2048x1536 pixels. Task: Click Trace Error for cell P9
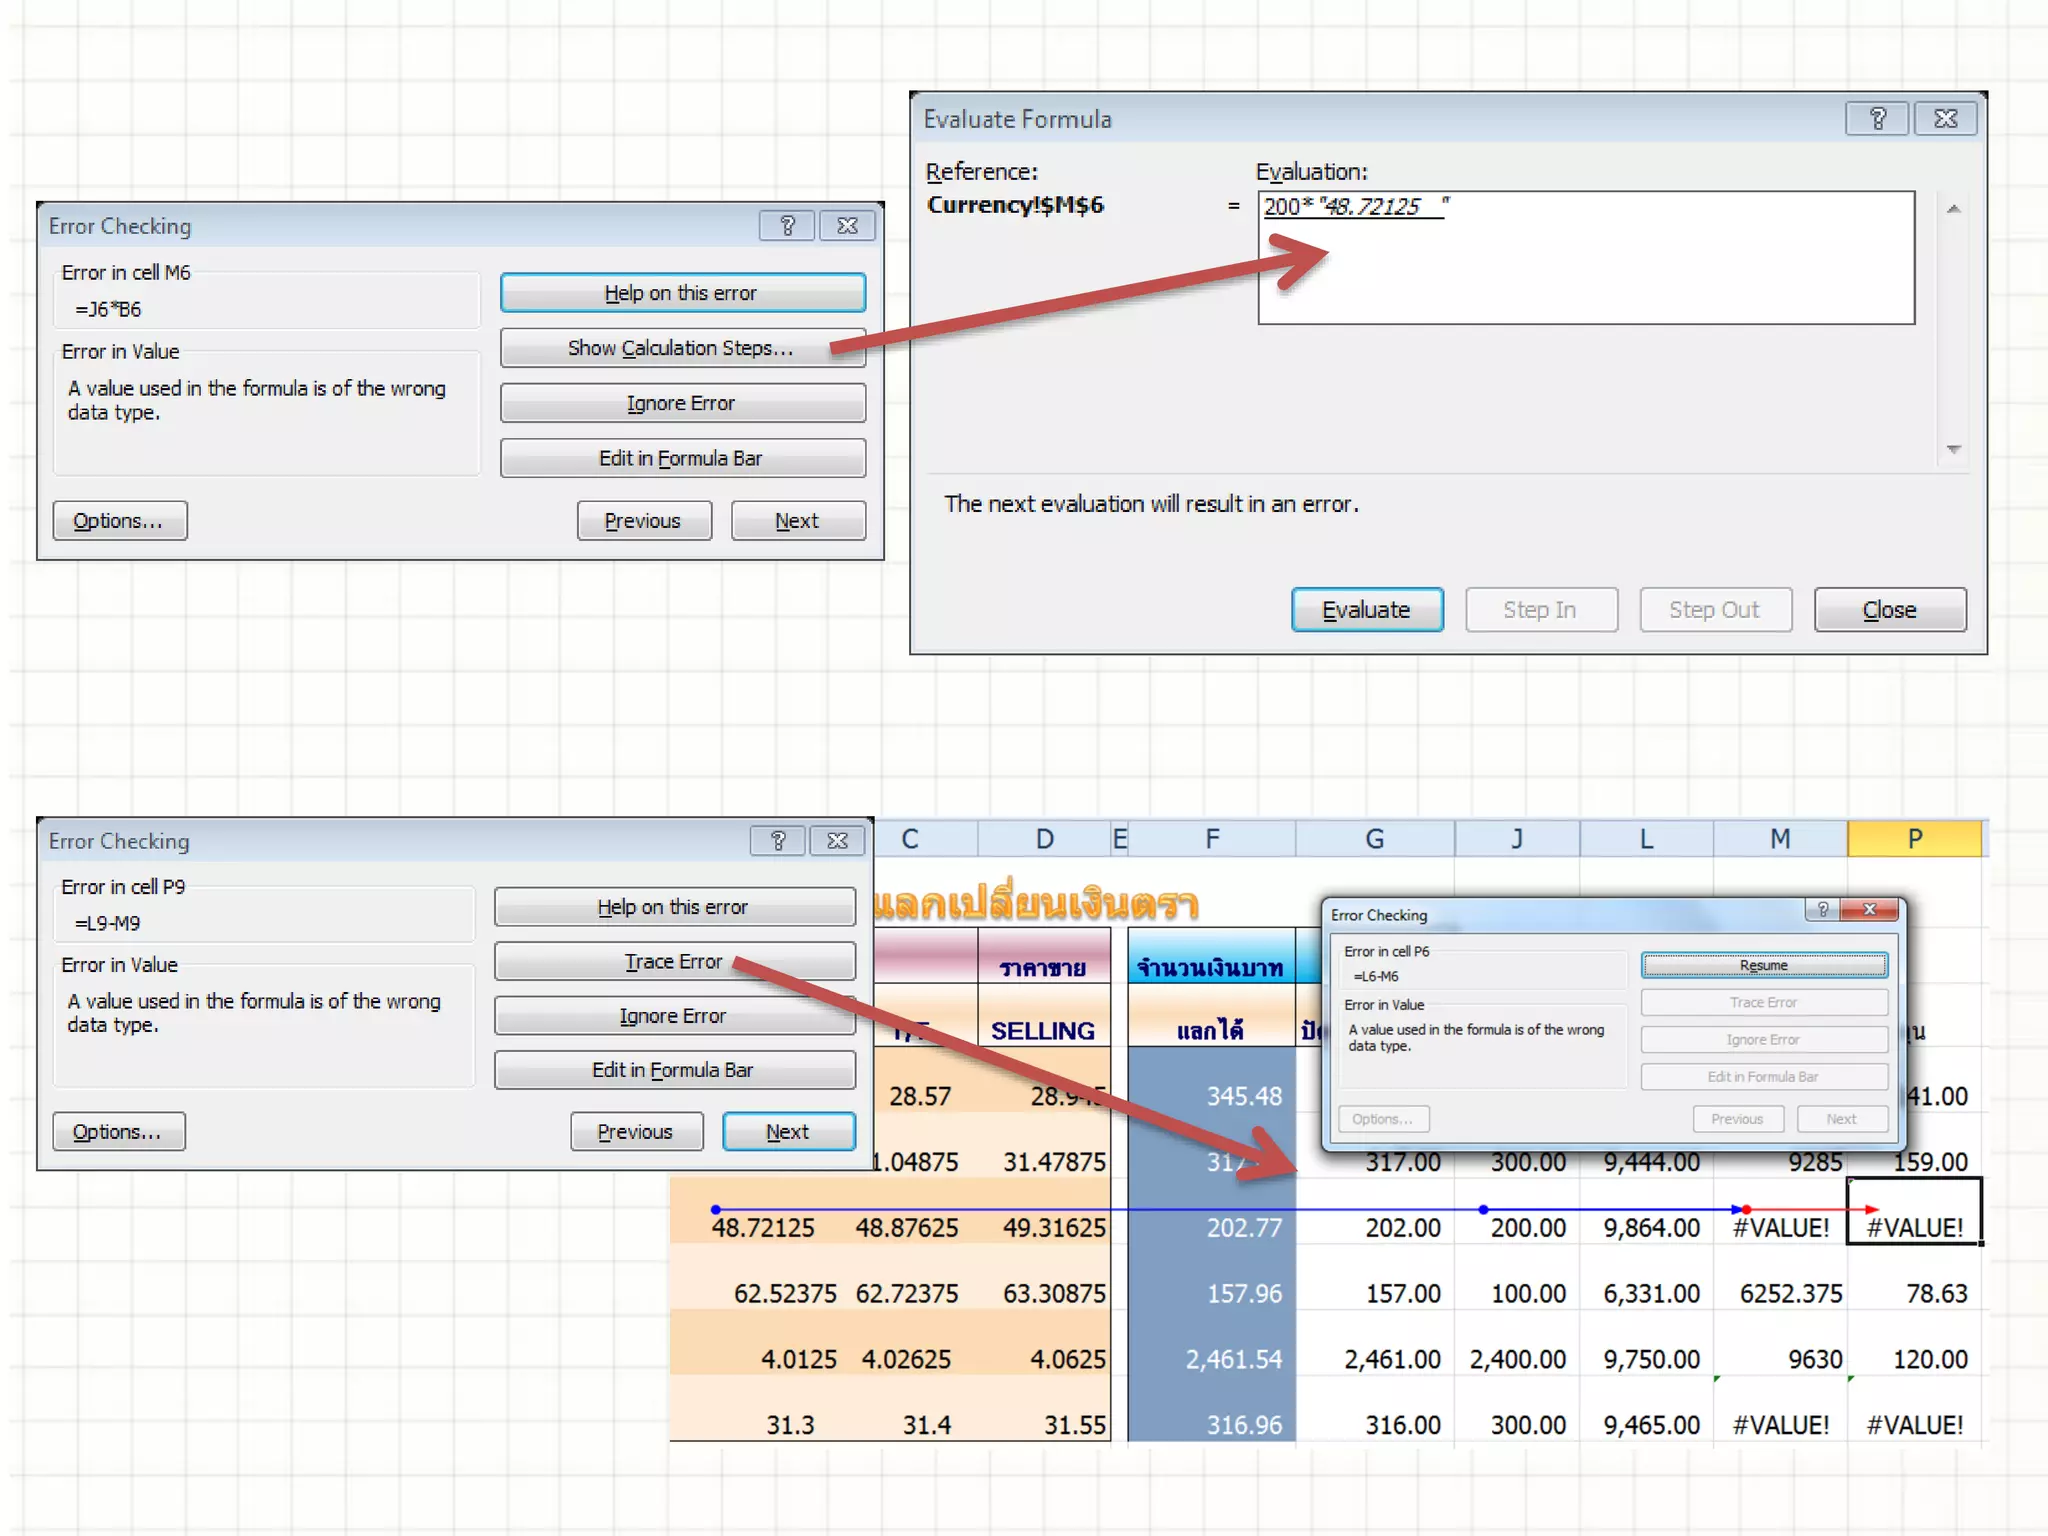674,962
